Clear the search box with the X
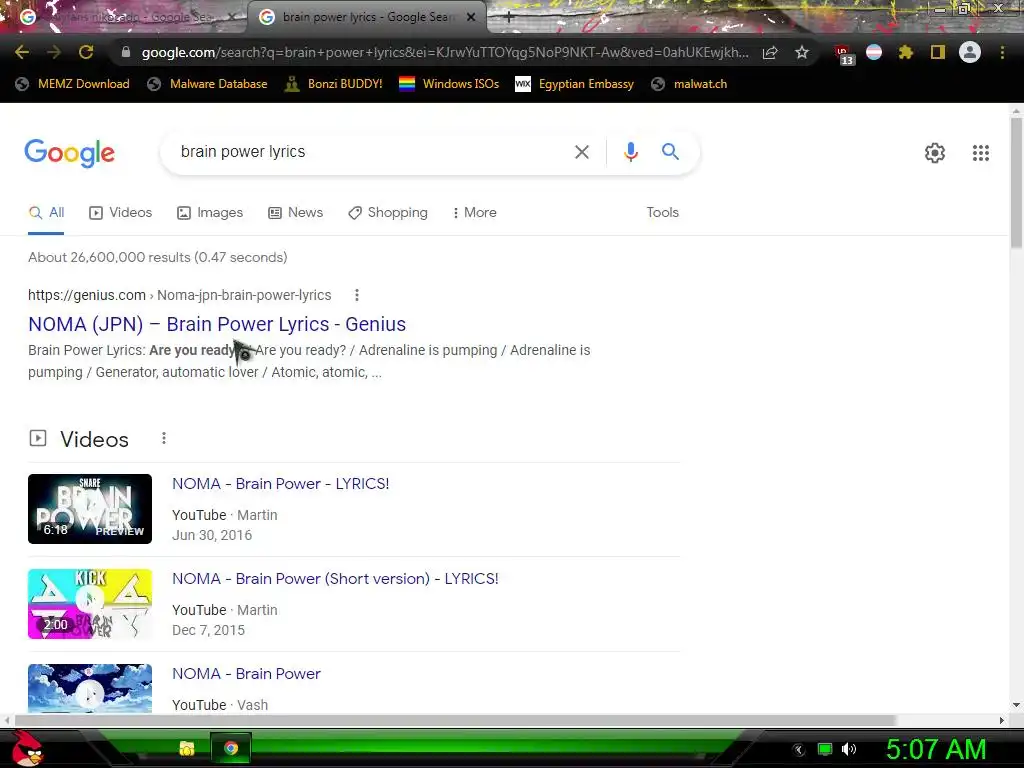 [582, 152]
